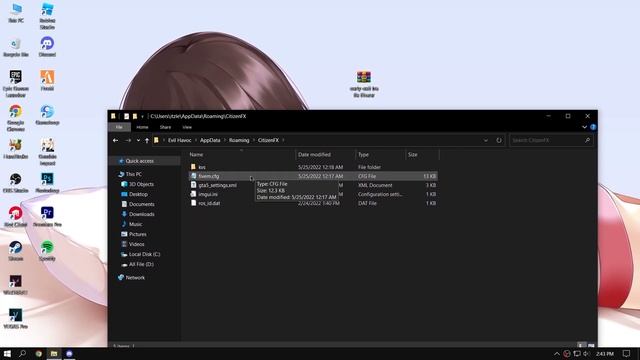Open the Discord taskbar icon
Viewport: 640px width, 360px height.
pos(69,353)
